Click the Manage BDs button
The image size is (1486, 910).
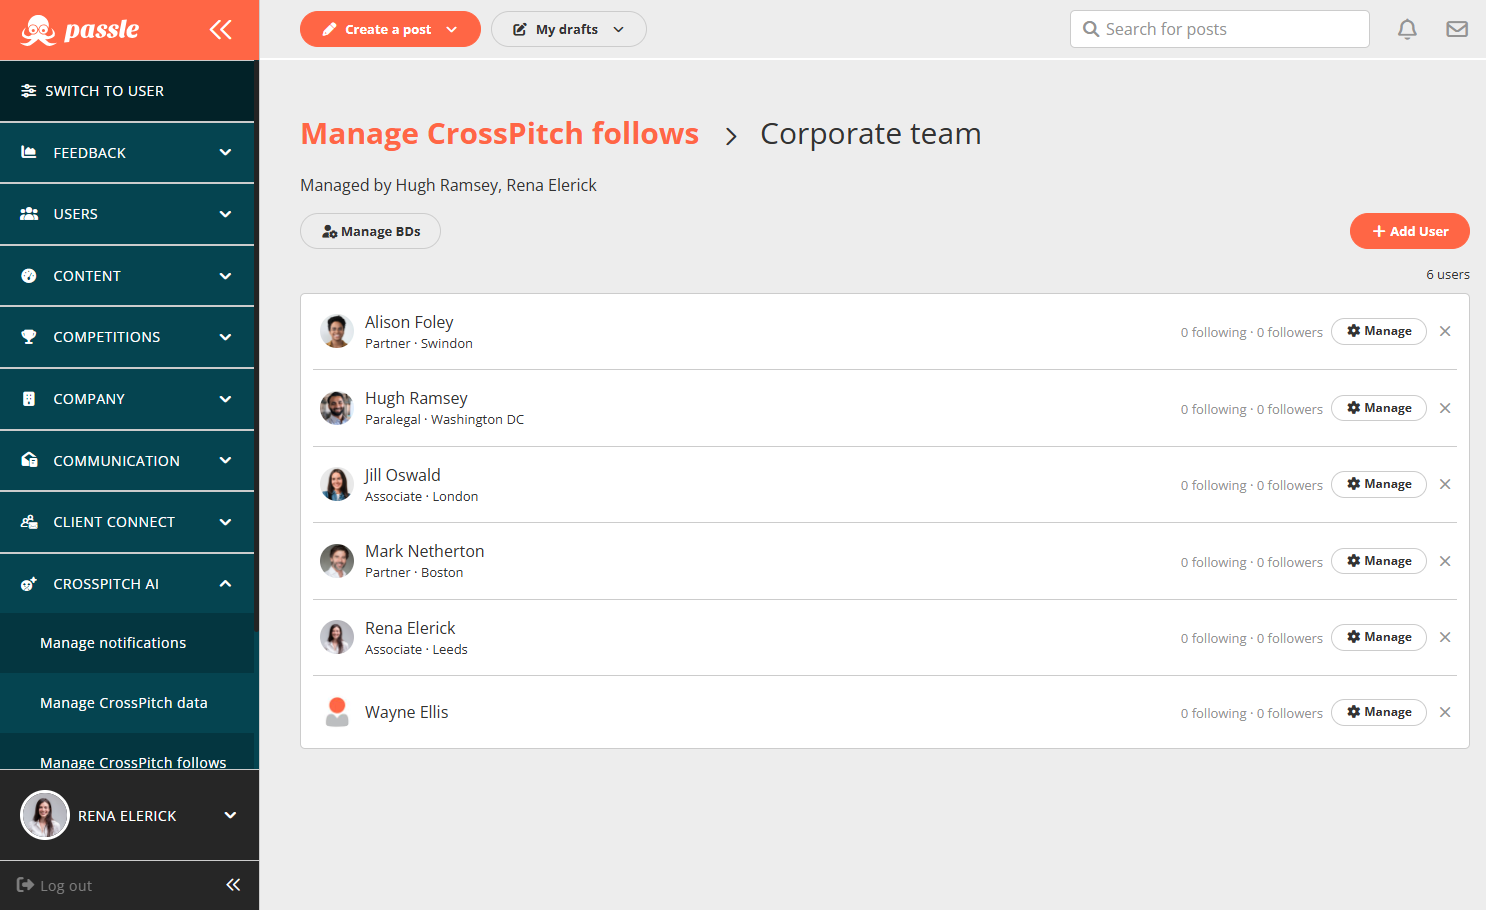coord(370,231)
